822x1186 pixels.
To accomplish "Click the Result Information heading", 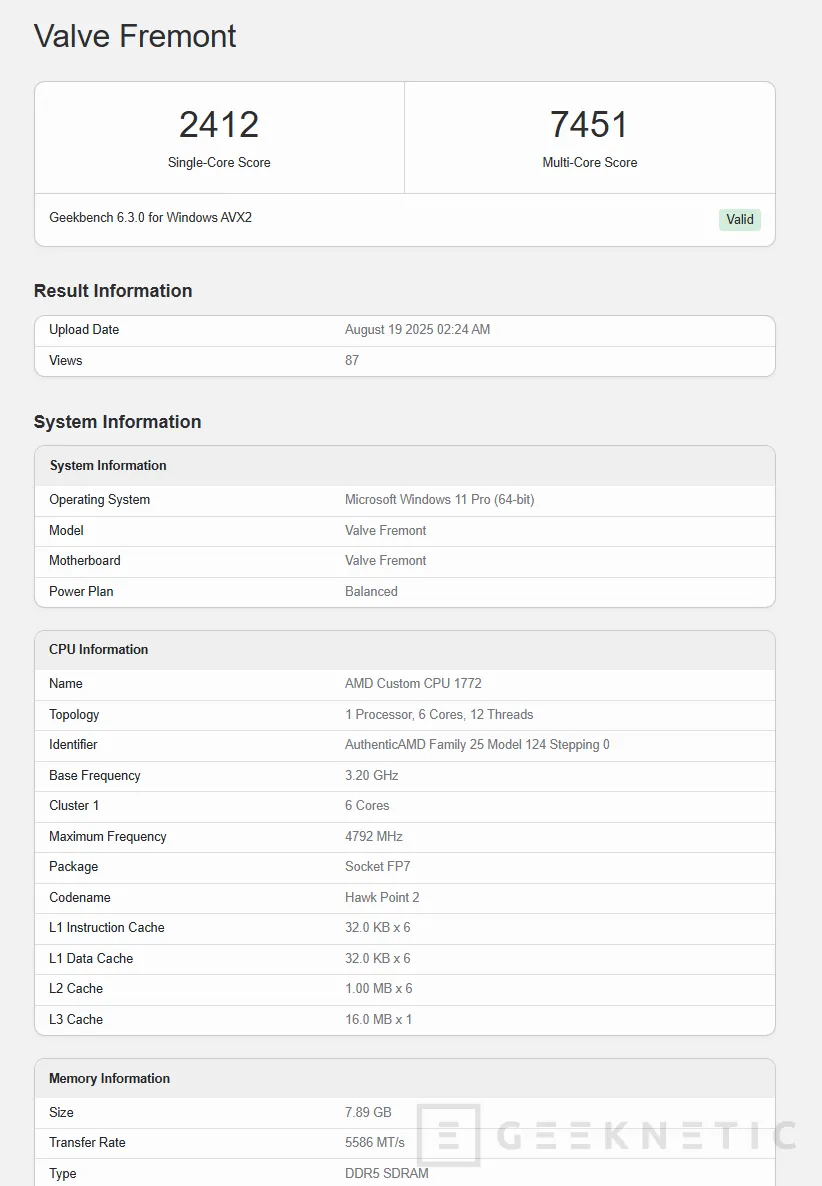I will [x=113, y=291].
